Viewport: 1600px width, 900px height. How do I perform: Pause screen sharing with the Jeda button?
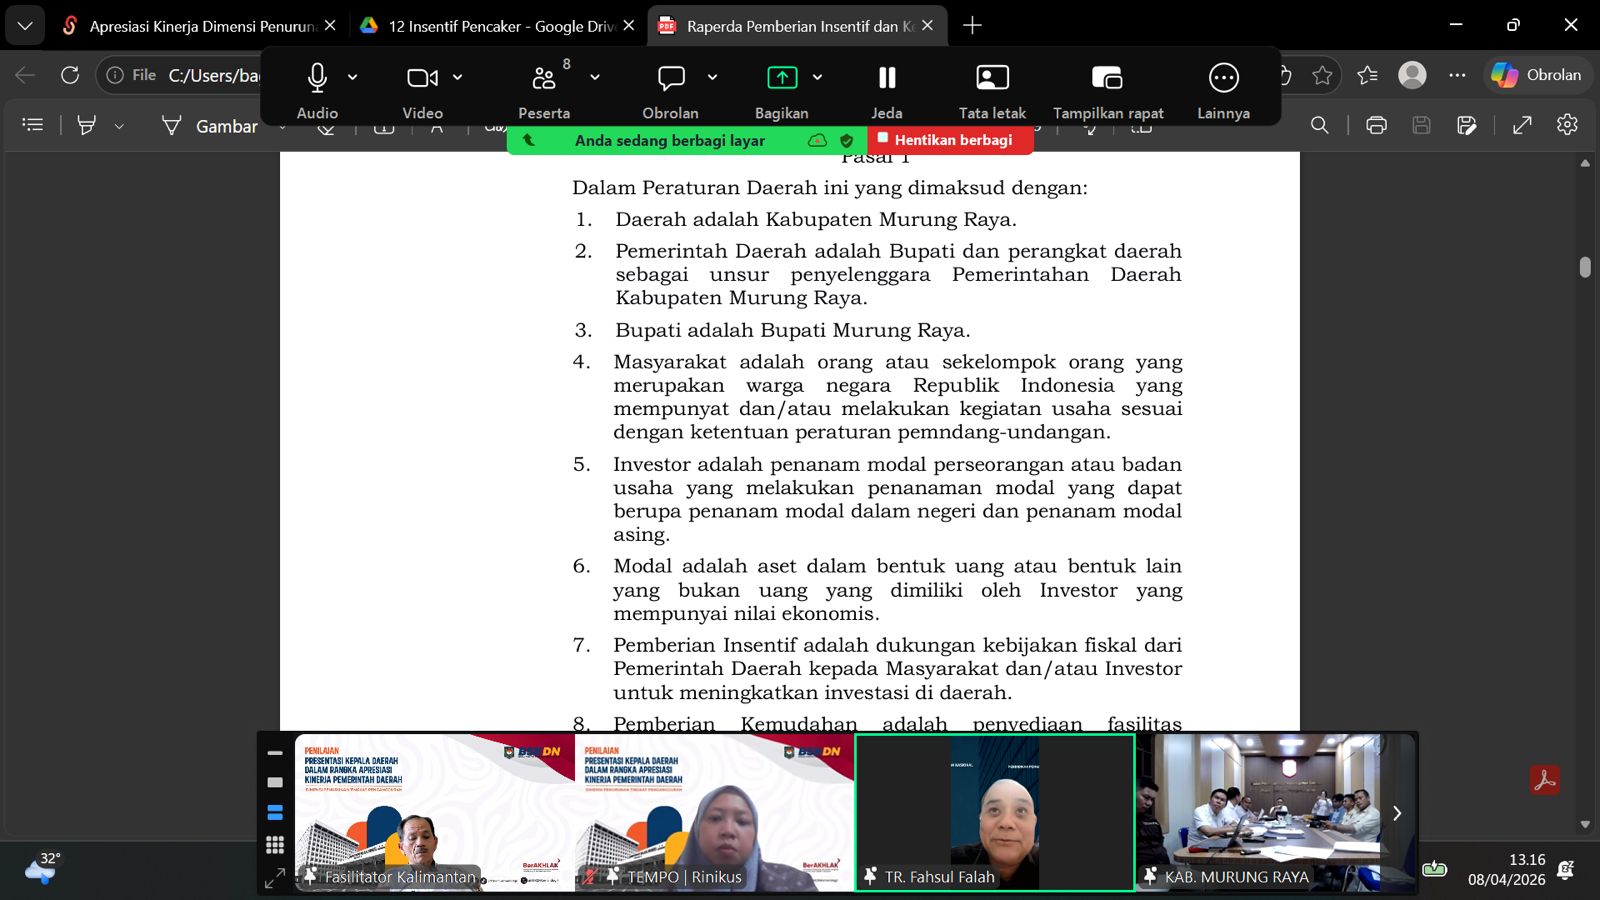tap(886, 78)
